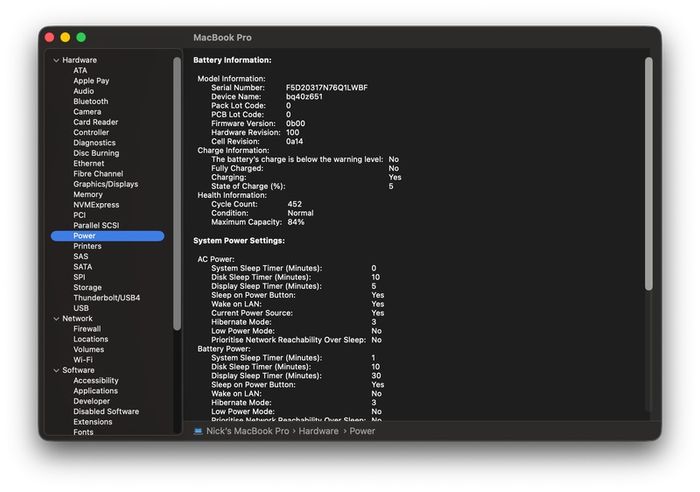
Task: Select the highlighted Power entry
Action: coord(108,236)
